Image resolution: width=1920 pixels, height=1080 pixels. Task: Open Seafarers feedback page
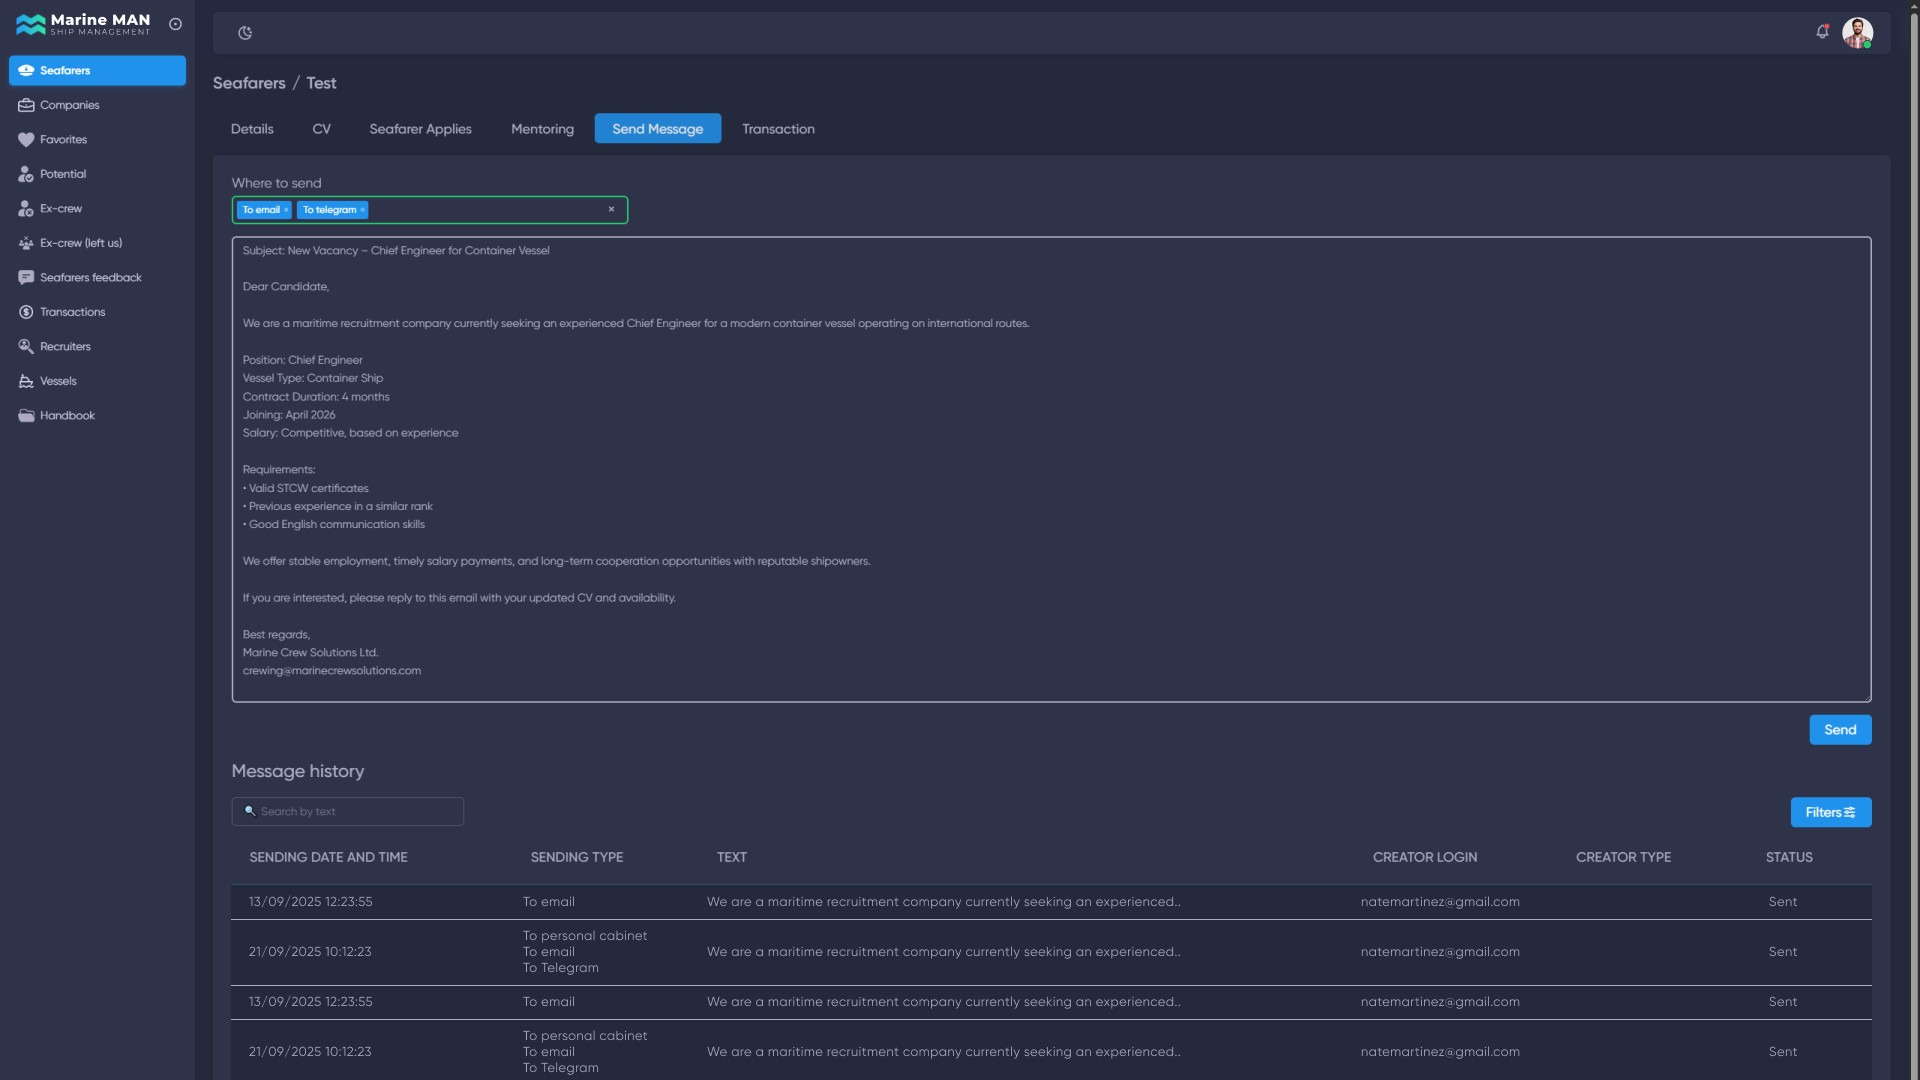coord(97,278)
